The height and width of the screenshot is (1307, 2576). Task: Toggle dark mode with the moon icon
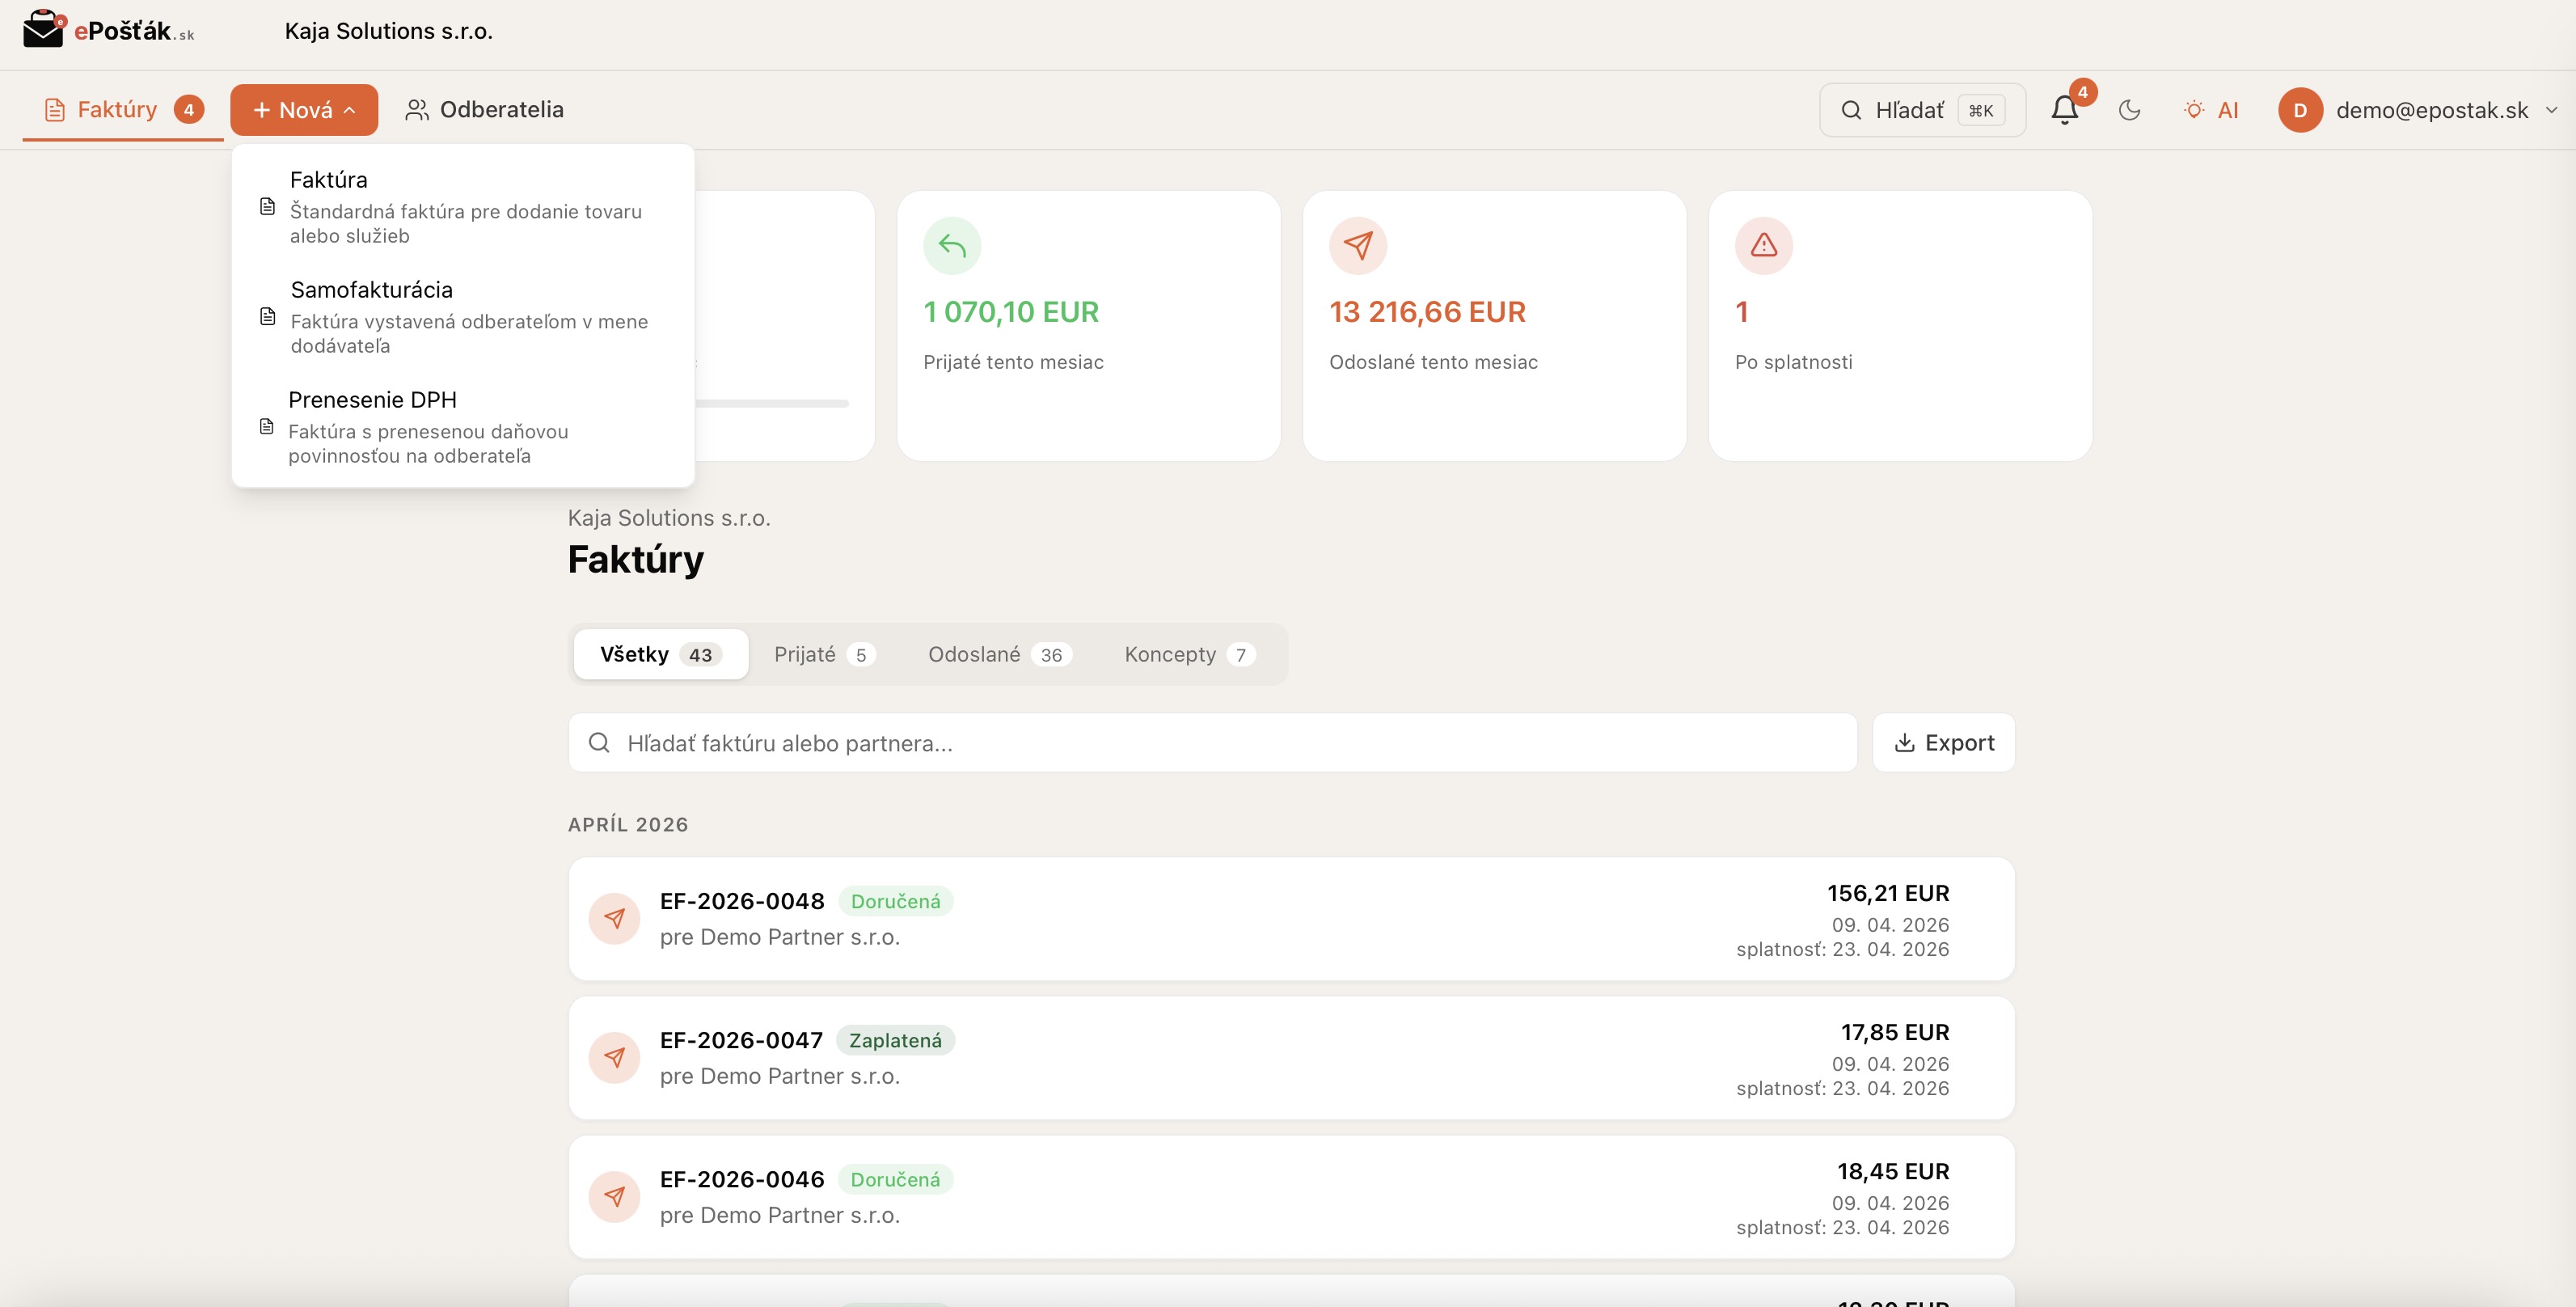click(x=2129, y=110)
